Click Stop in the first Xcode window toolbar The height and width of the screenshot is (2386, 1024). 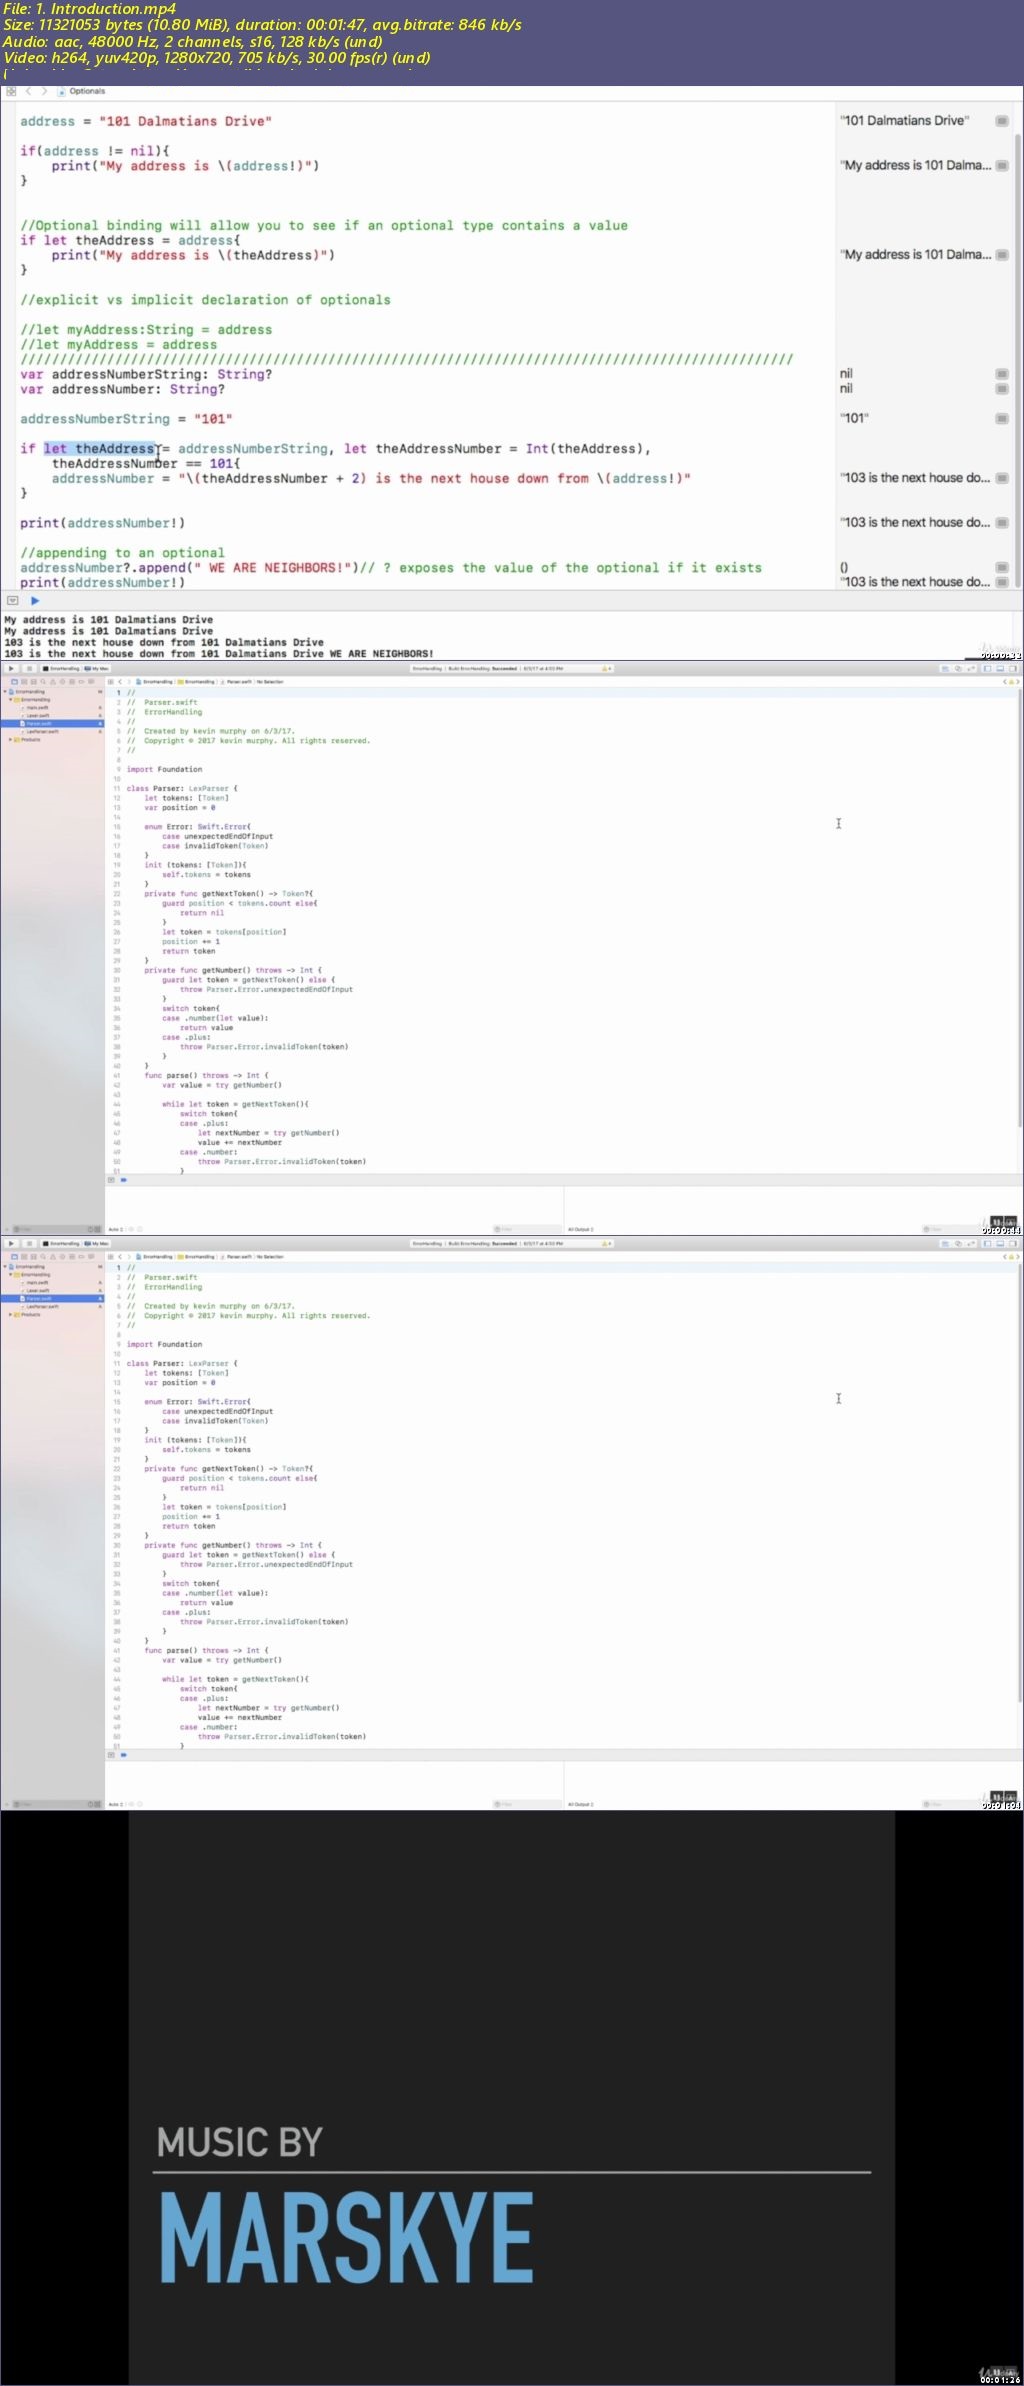click(29, 668)
